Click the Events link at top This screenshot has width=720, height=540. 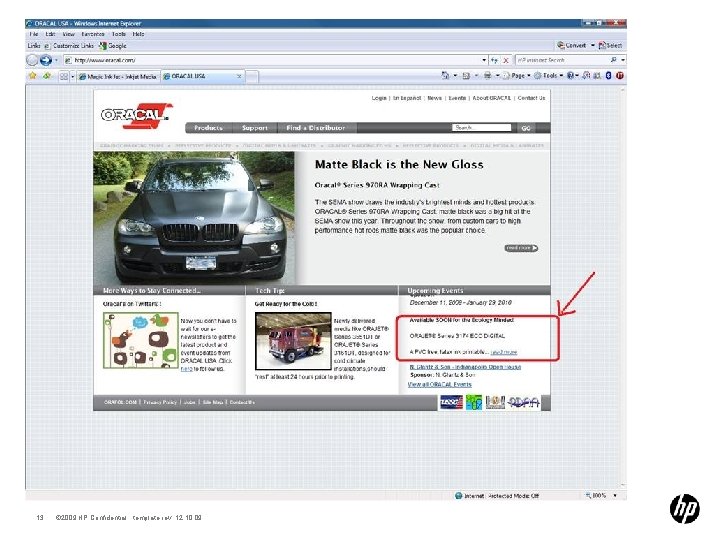click(457, 98)
